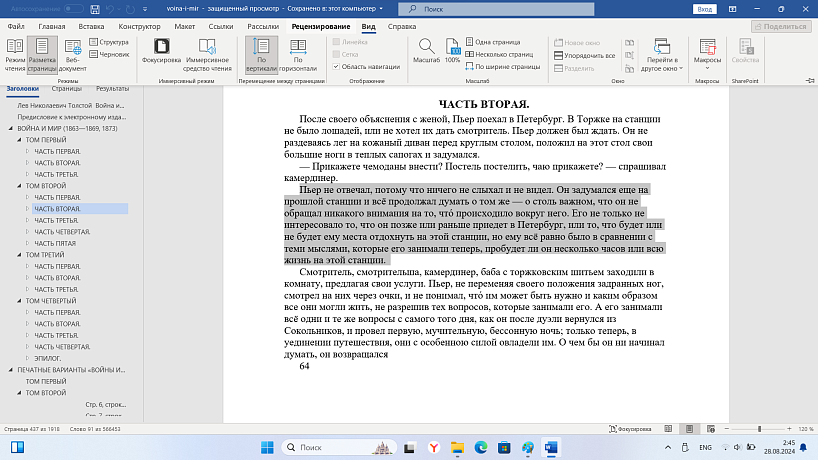The image size is (818, 460).
Task: Open the Рецензирование ribbon tab
Action: click(x=321, y=27)
